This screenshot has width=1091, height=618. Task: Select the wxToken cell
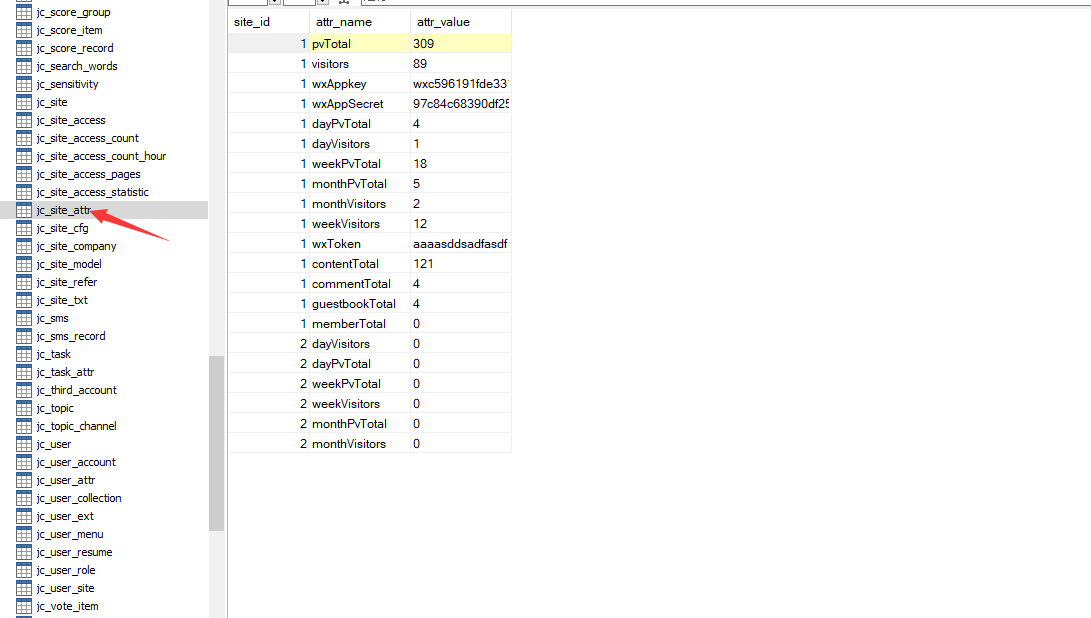pos(360,244)
